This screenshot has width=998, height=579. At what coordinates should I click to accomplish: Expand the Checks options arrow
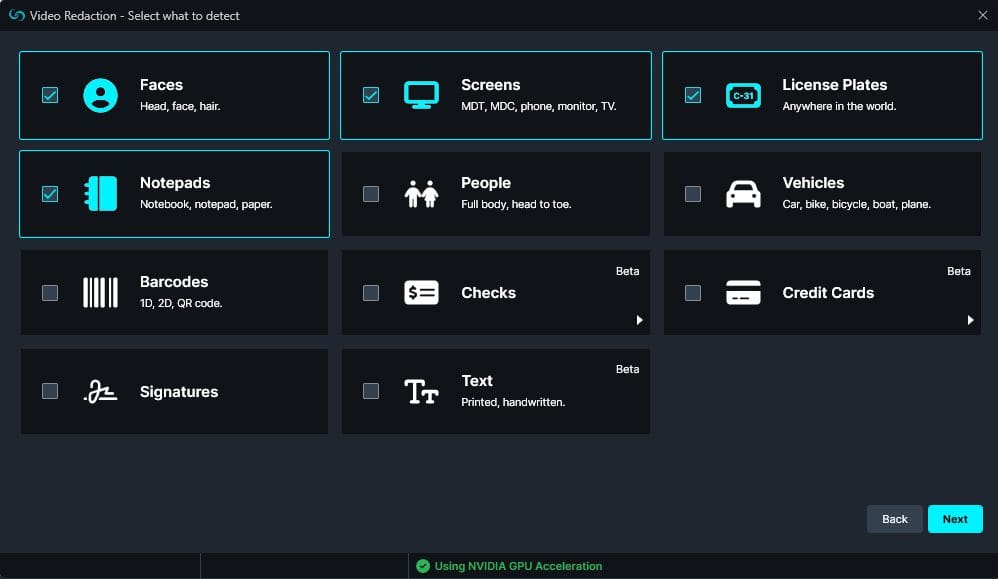tap(639, 320)
